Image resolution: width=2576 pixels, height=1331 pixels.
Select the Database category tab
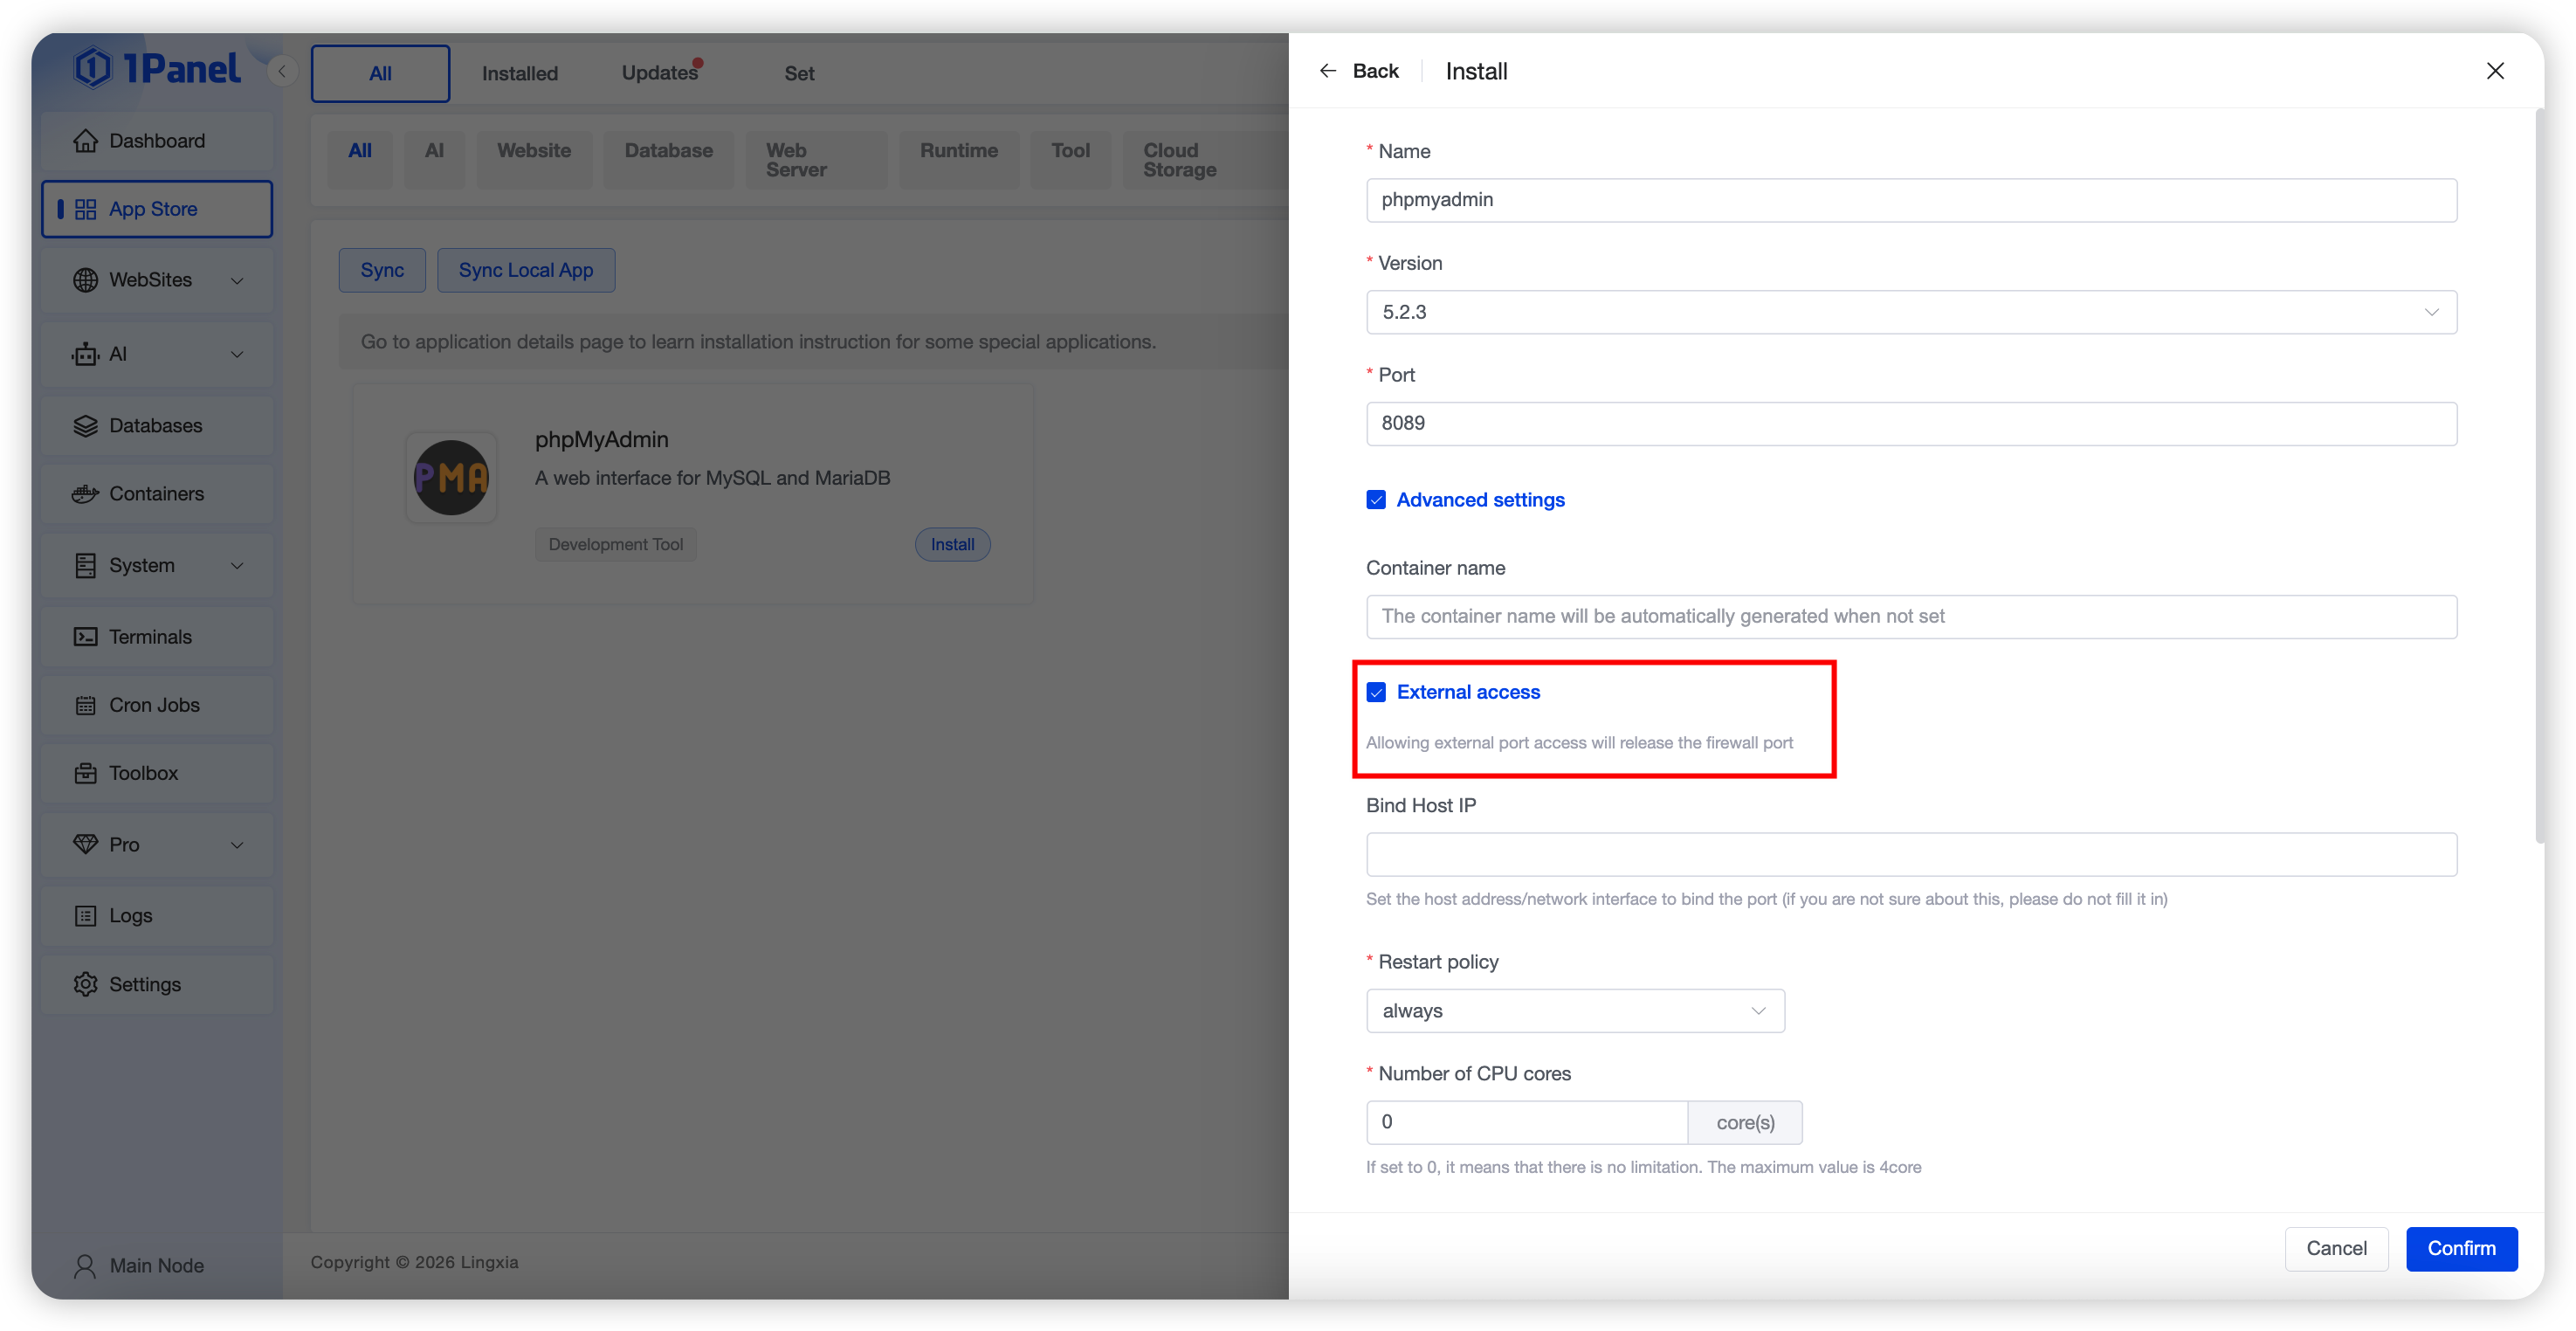point(668,151)
